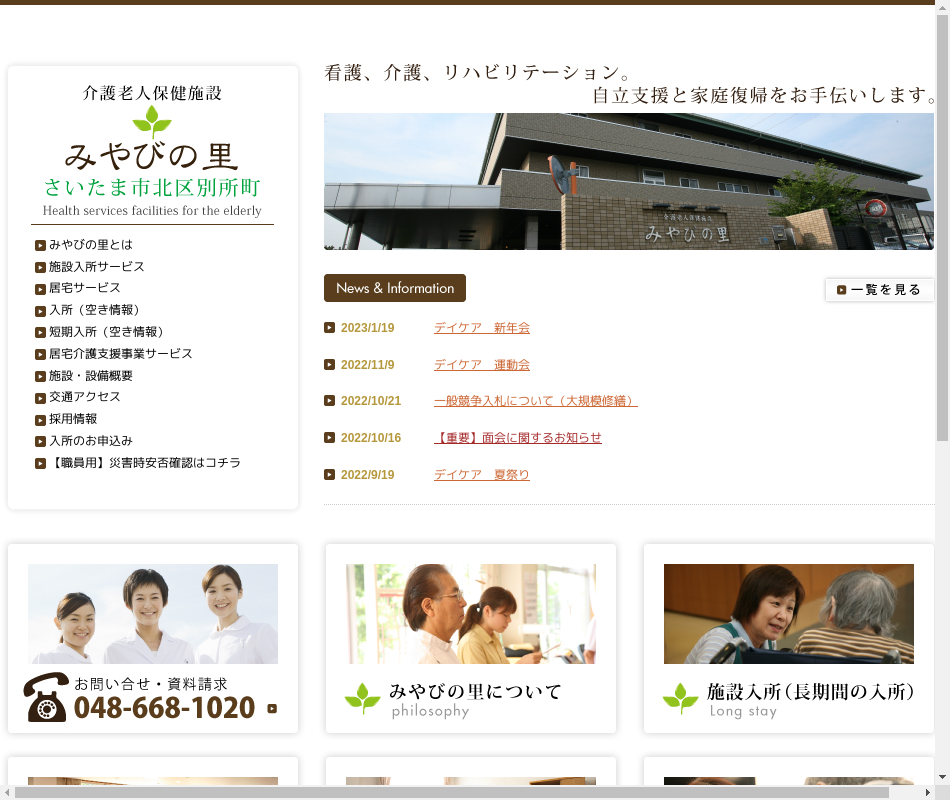950x800 pixels.
Task: Open the 施設入所サービス menu link
Action: [97, 267]
